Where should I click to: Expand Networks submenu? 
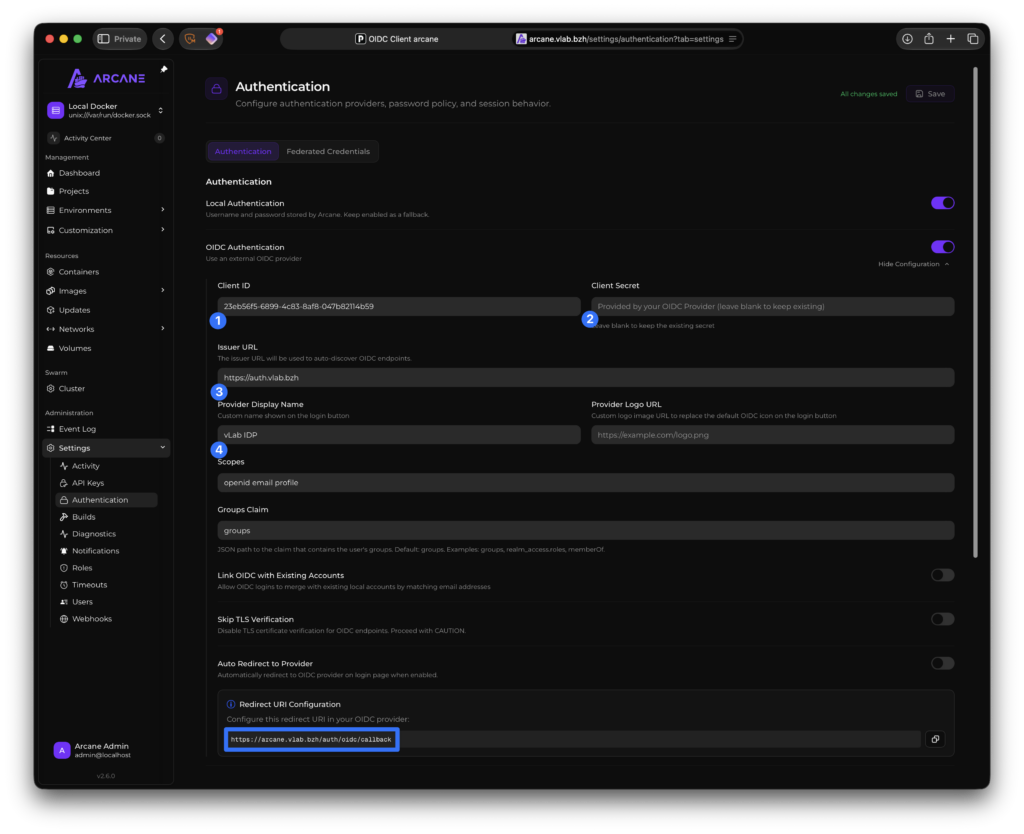pyautogui.click(x=163, y=329)
